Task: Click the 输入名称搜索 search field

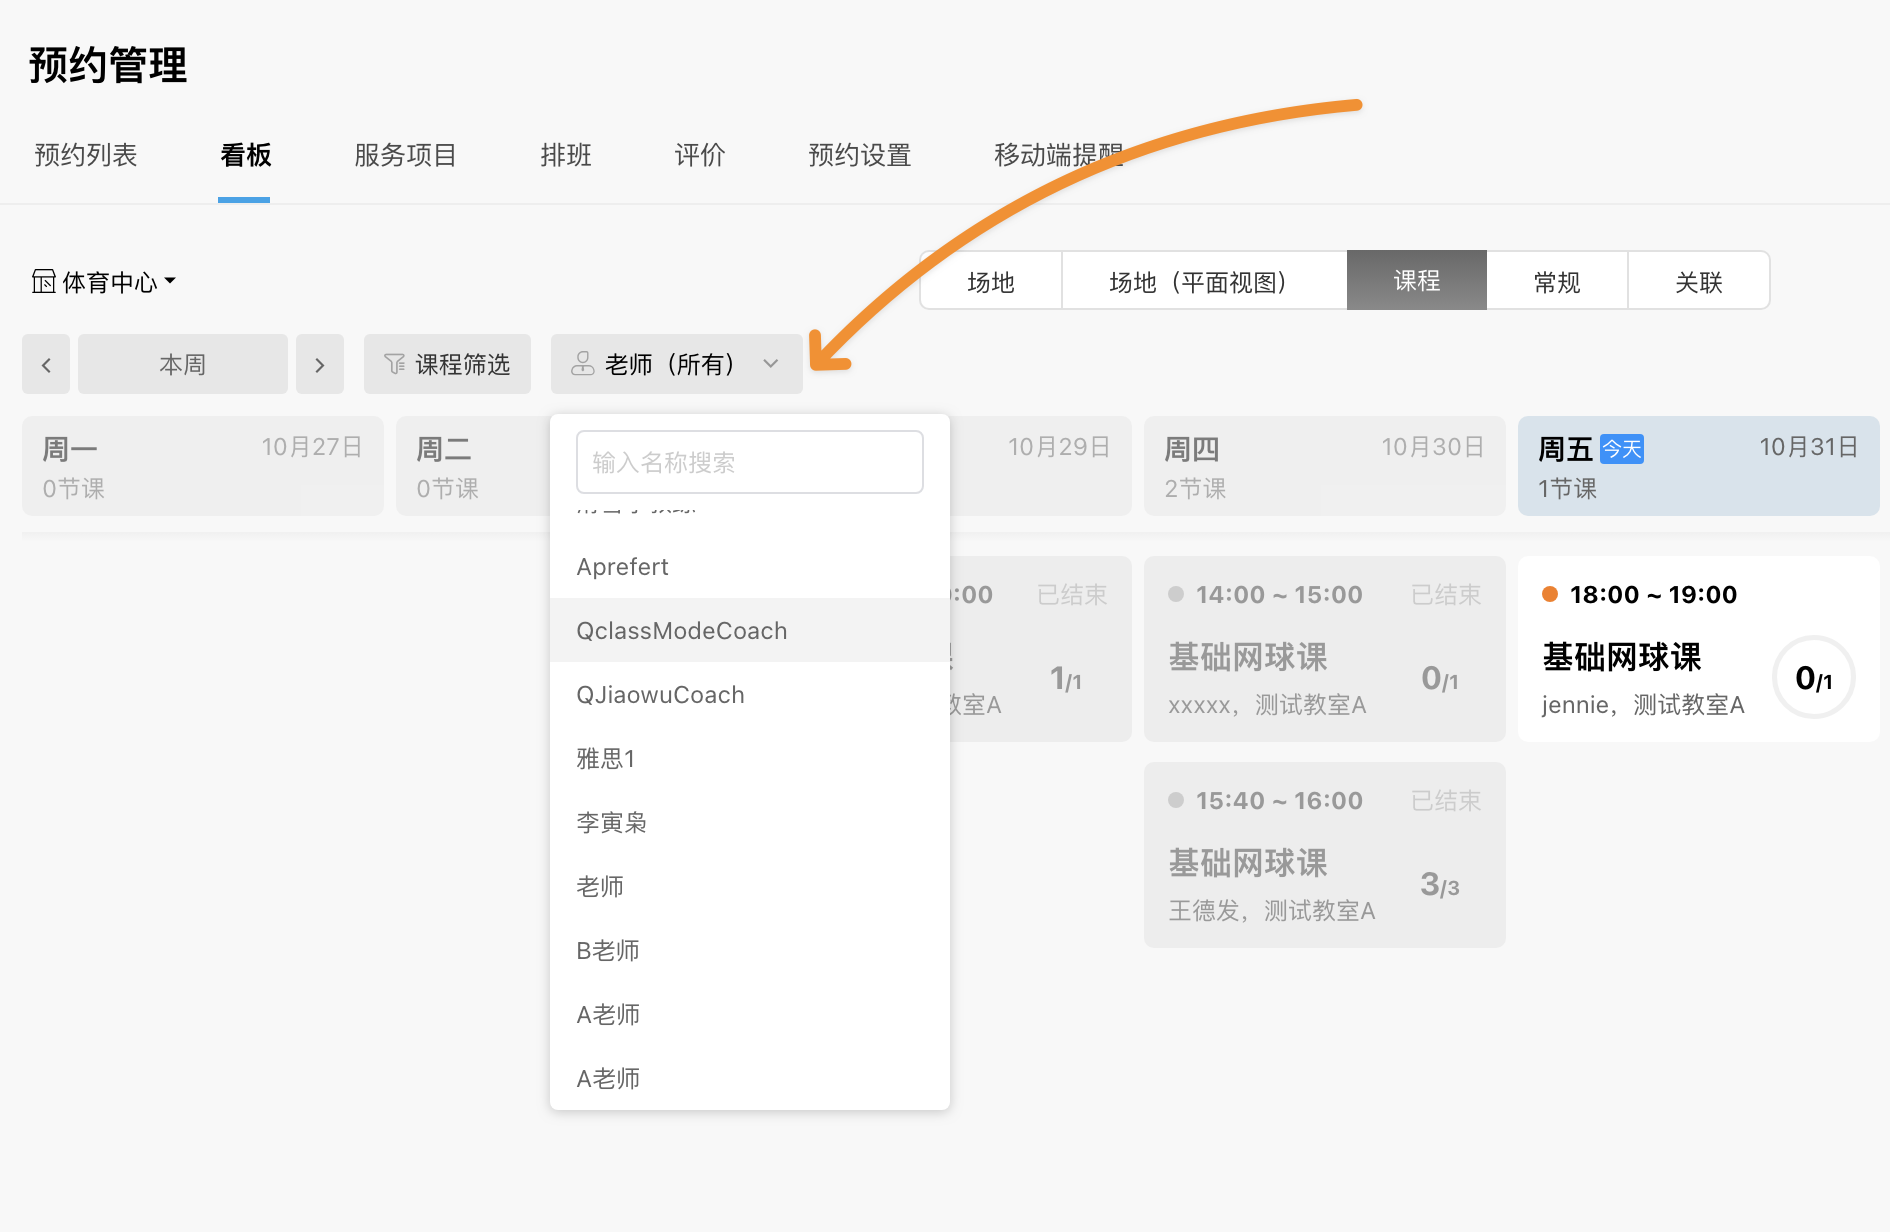Action: click(x=749, y=462)
